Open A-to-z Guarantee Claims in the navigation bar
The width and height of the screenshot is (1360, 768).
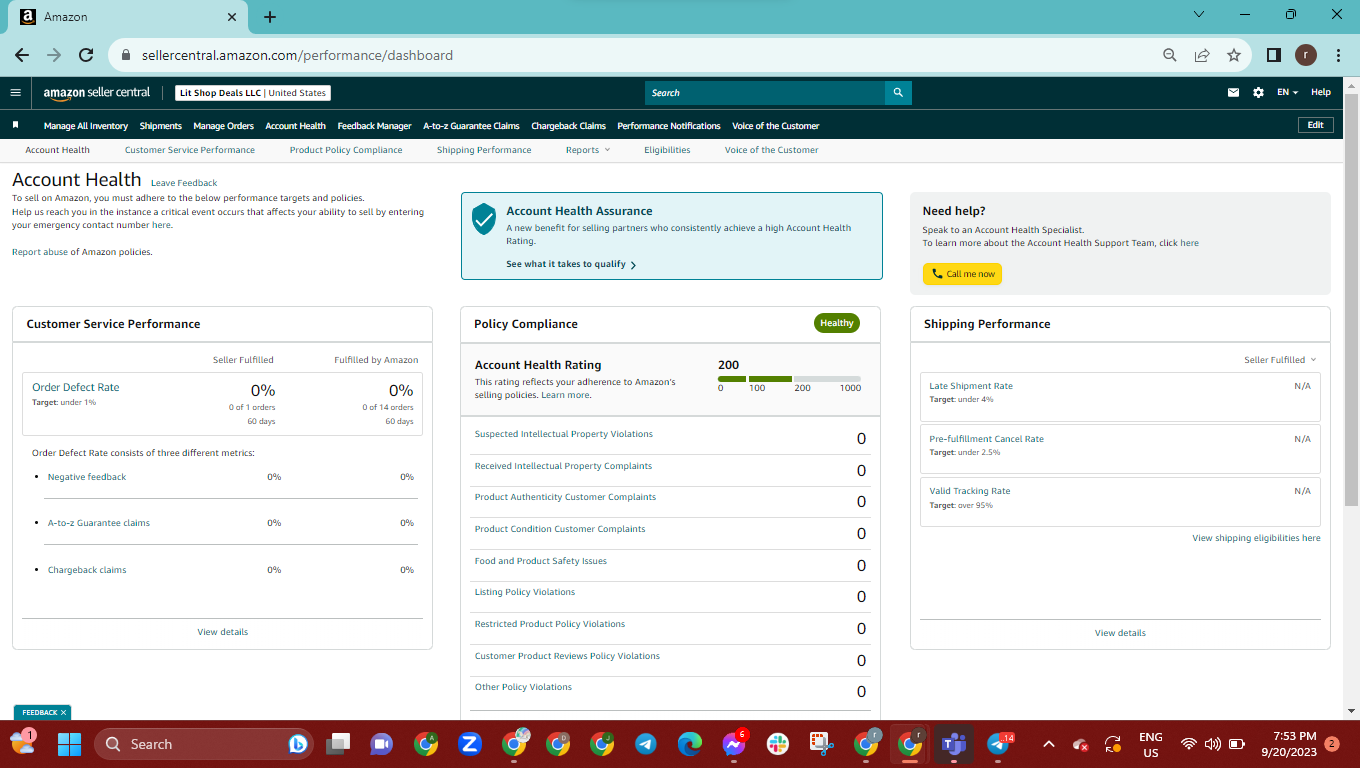[x=471, y=126]
